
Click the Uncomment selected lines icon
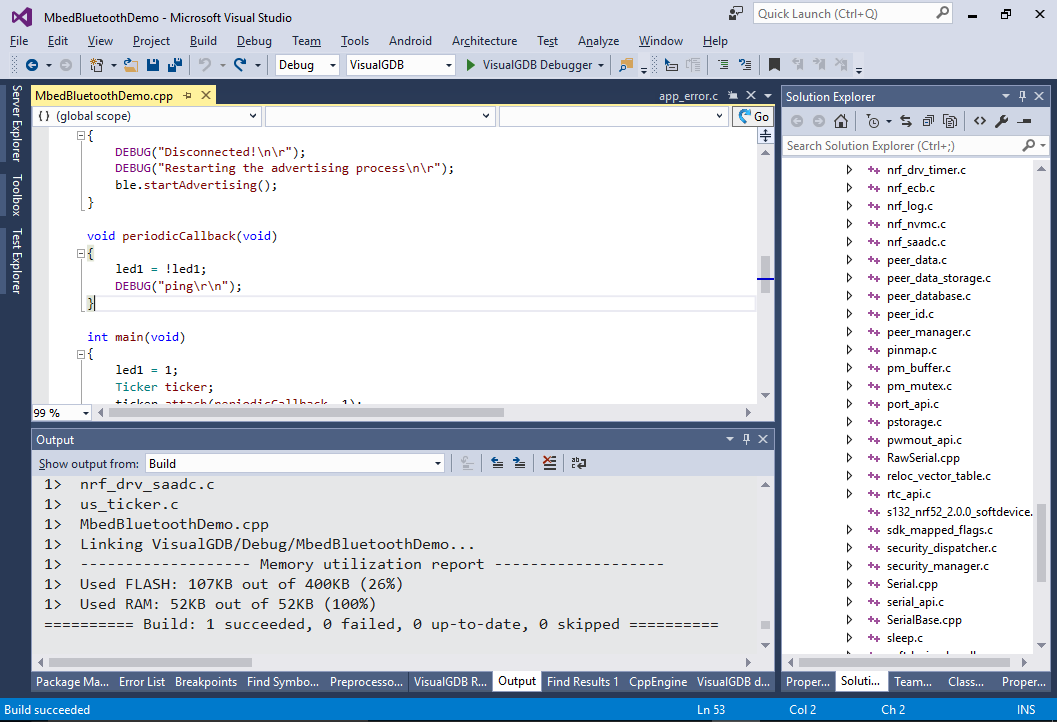745,65
